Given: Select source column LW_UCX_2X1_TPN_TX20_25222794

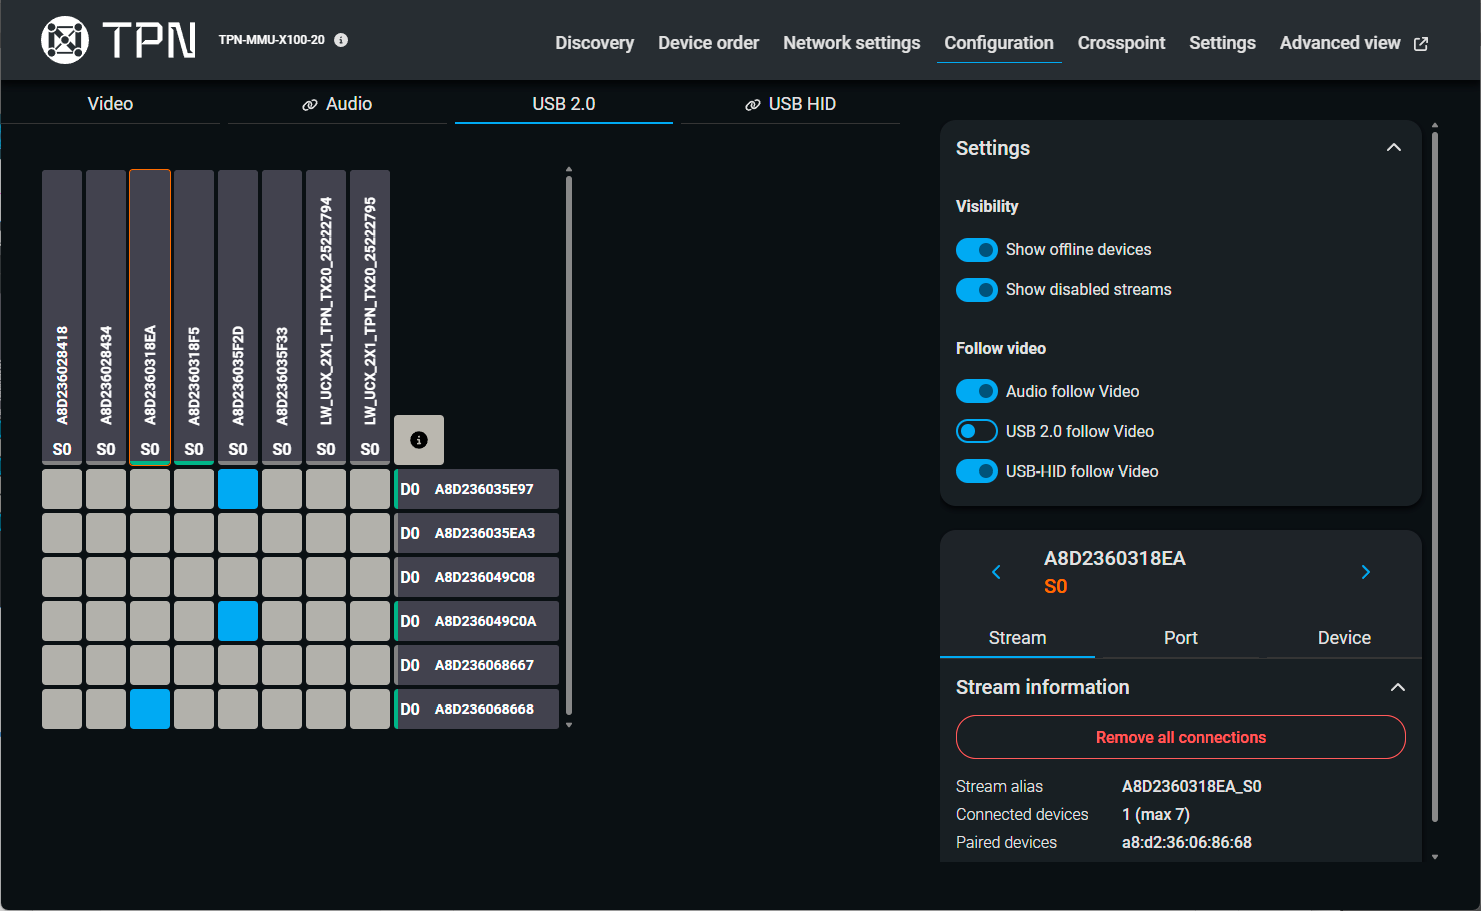Looking at the screenshot, I should coord(326,317).
